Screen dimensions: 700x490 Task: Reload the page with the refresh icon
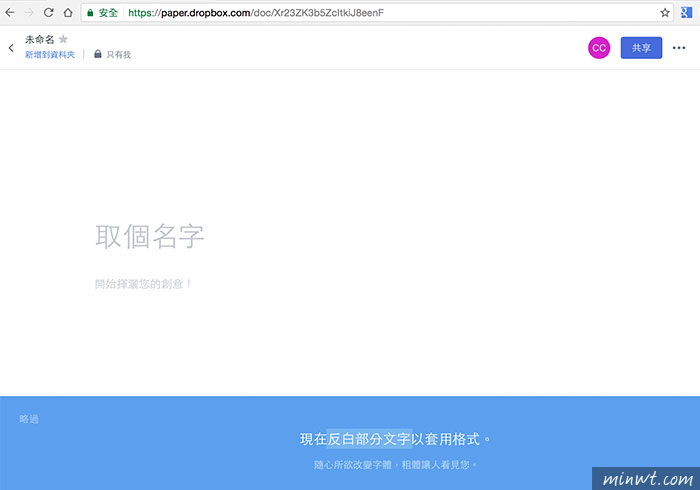click(x=48, y=12)
